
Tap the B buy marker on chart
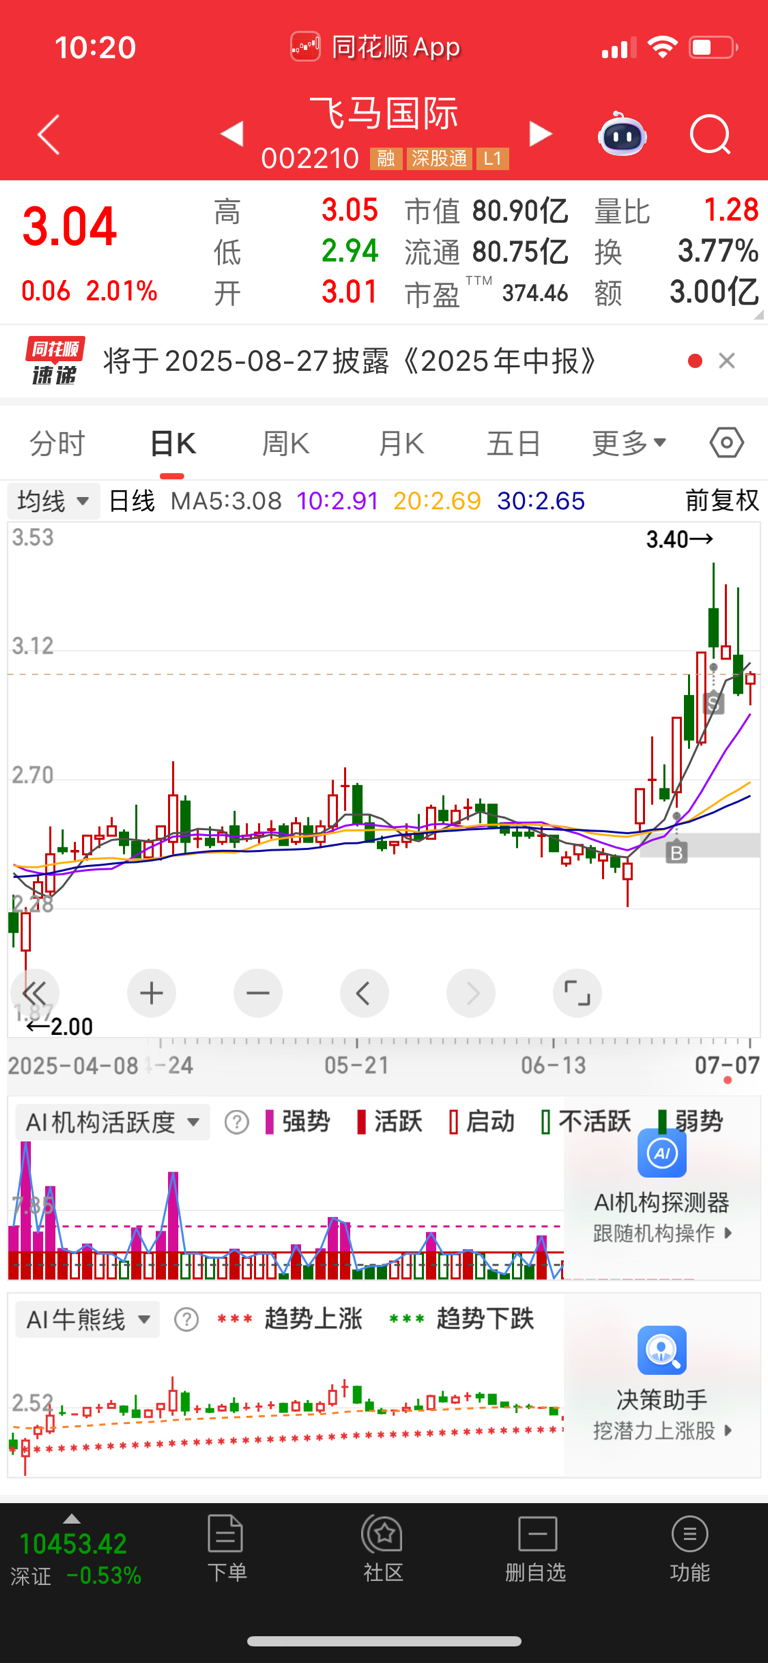coord(677,853)
